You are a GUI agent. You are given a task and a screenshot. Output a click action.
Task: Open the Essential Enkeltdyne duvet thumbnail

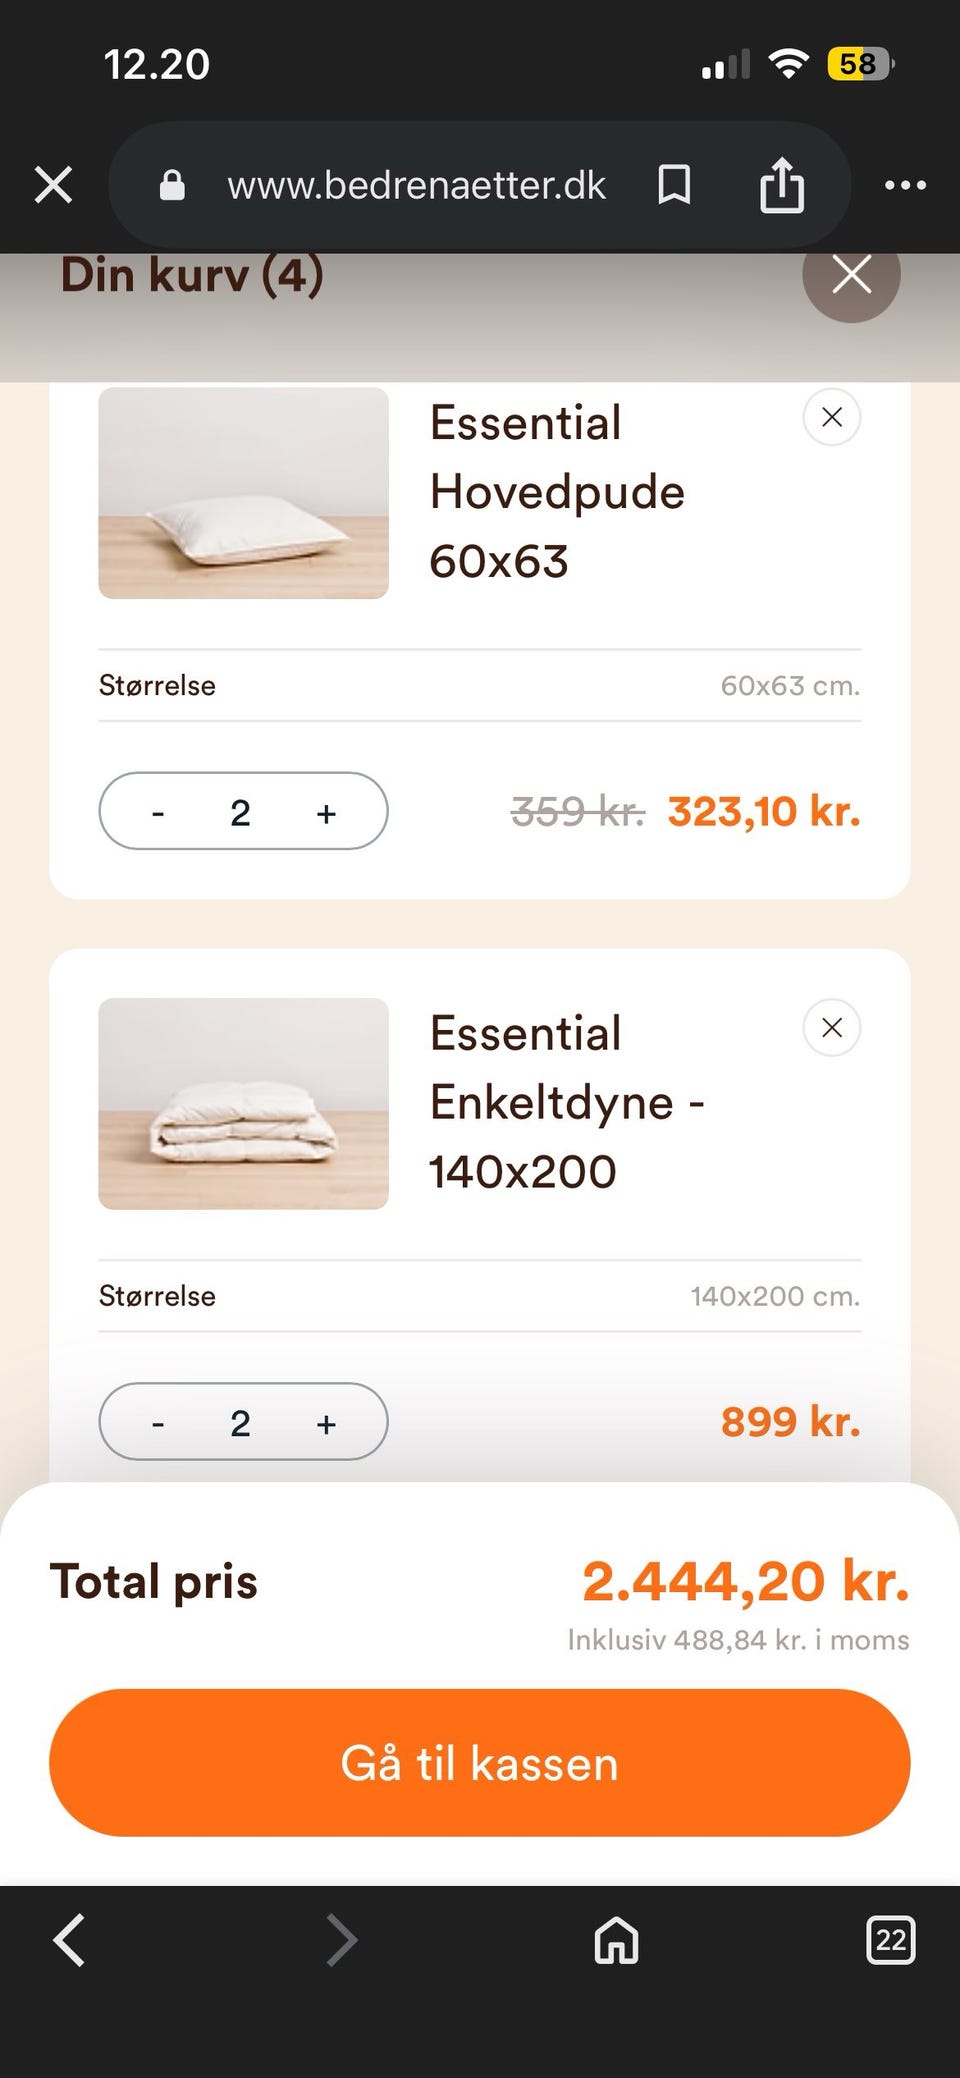(x=243, y=1104)
